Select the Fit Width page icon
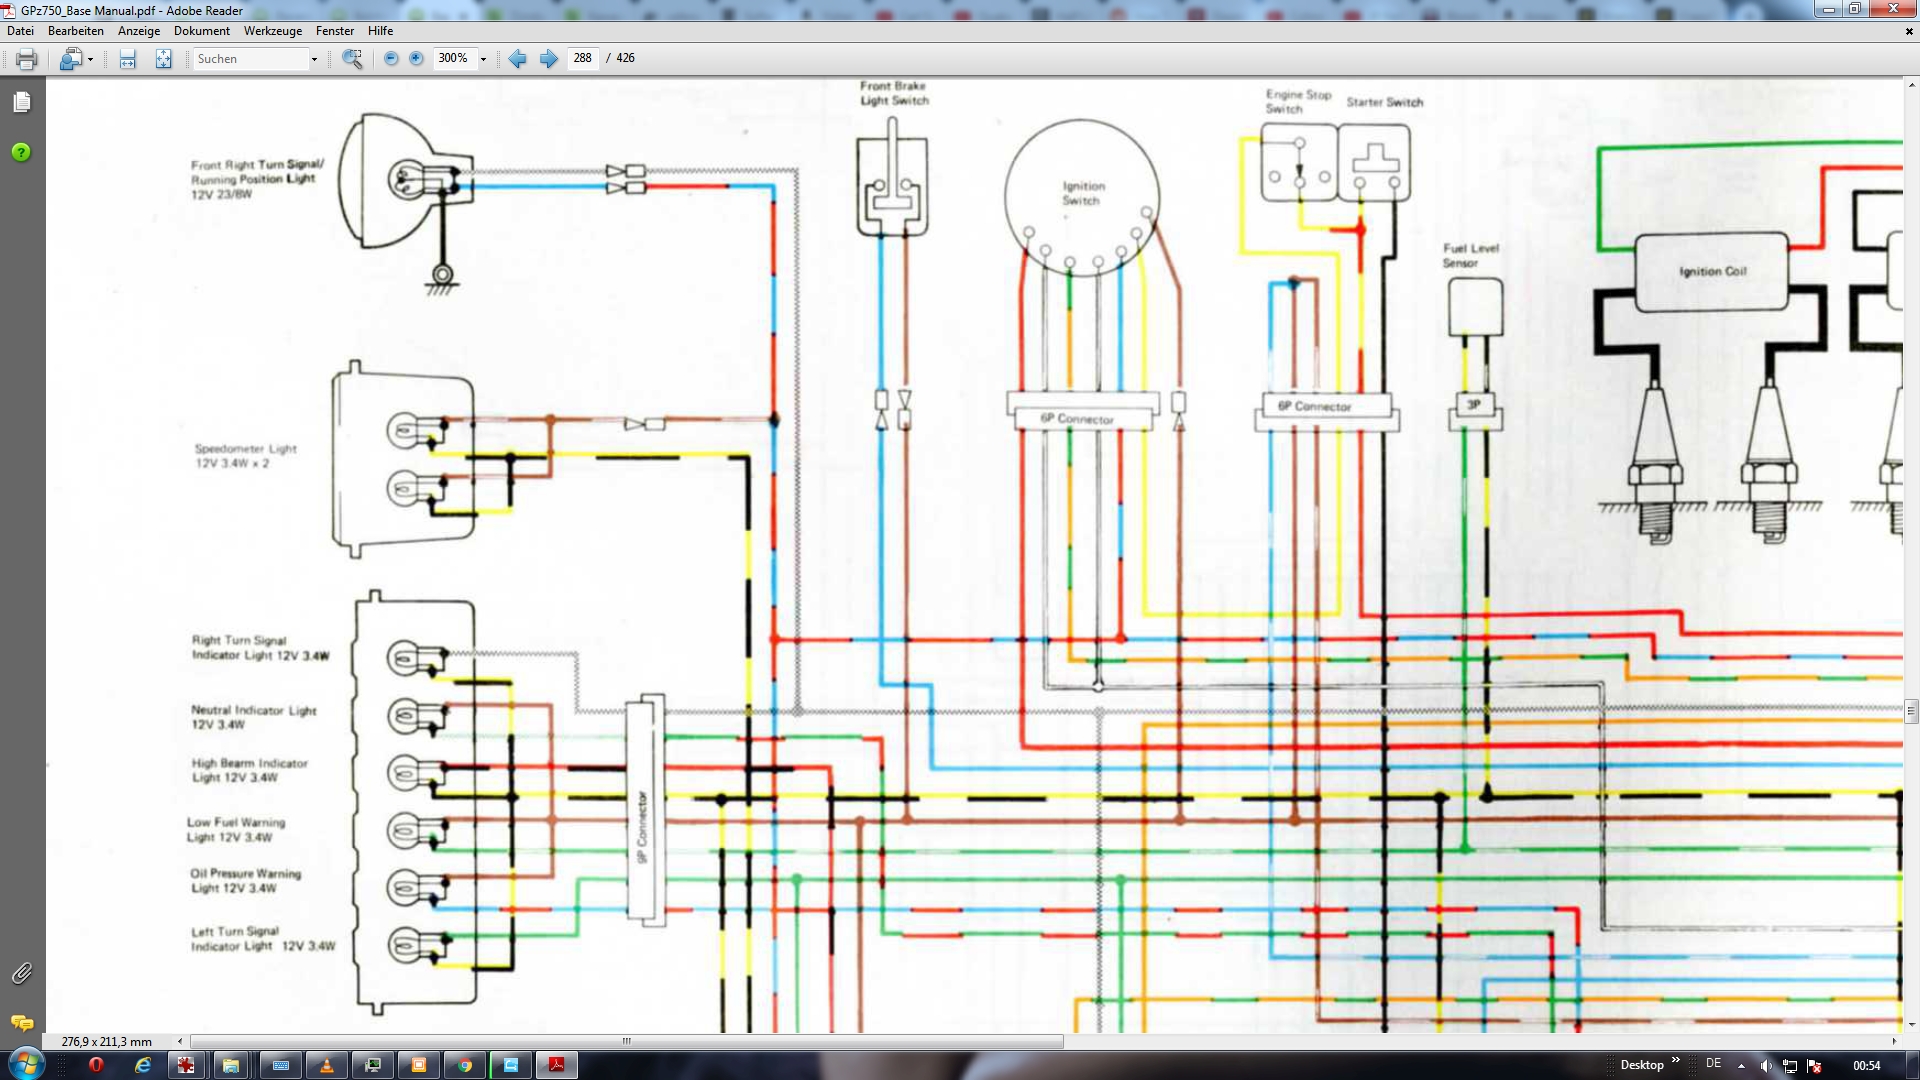This screenshot has height=1080, width=1920. click(x=127, y=59)
